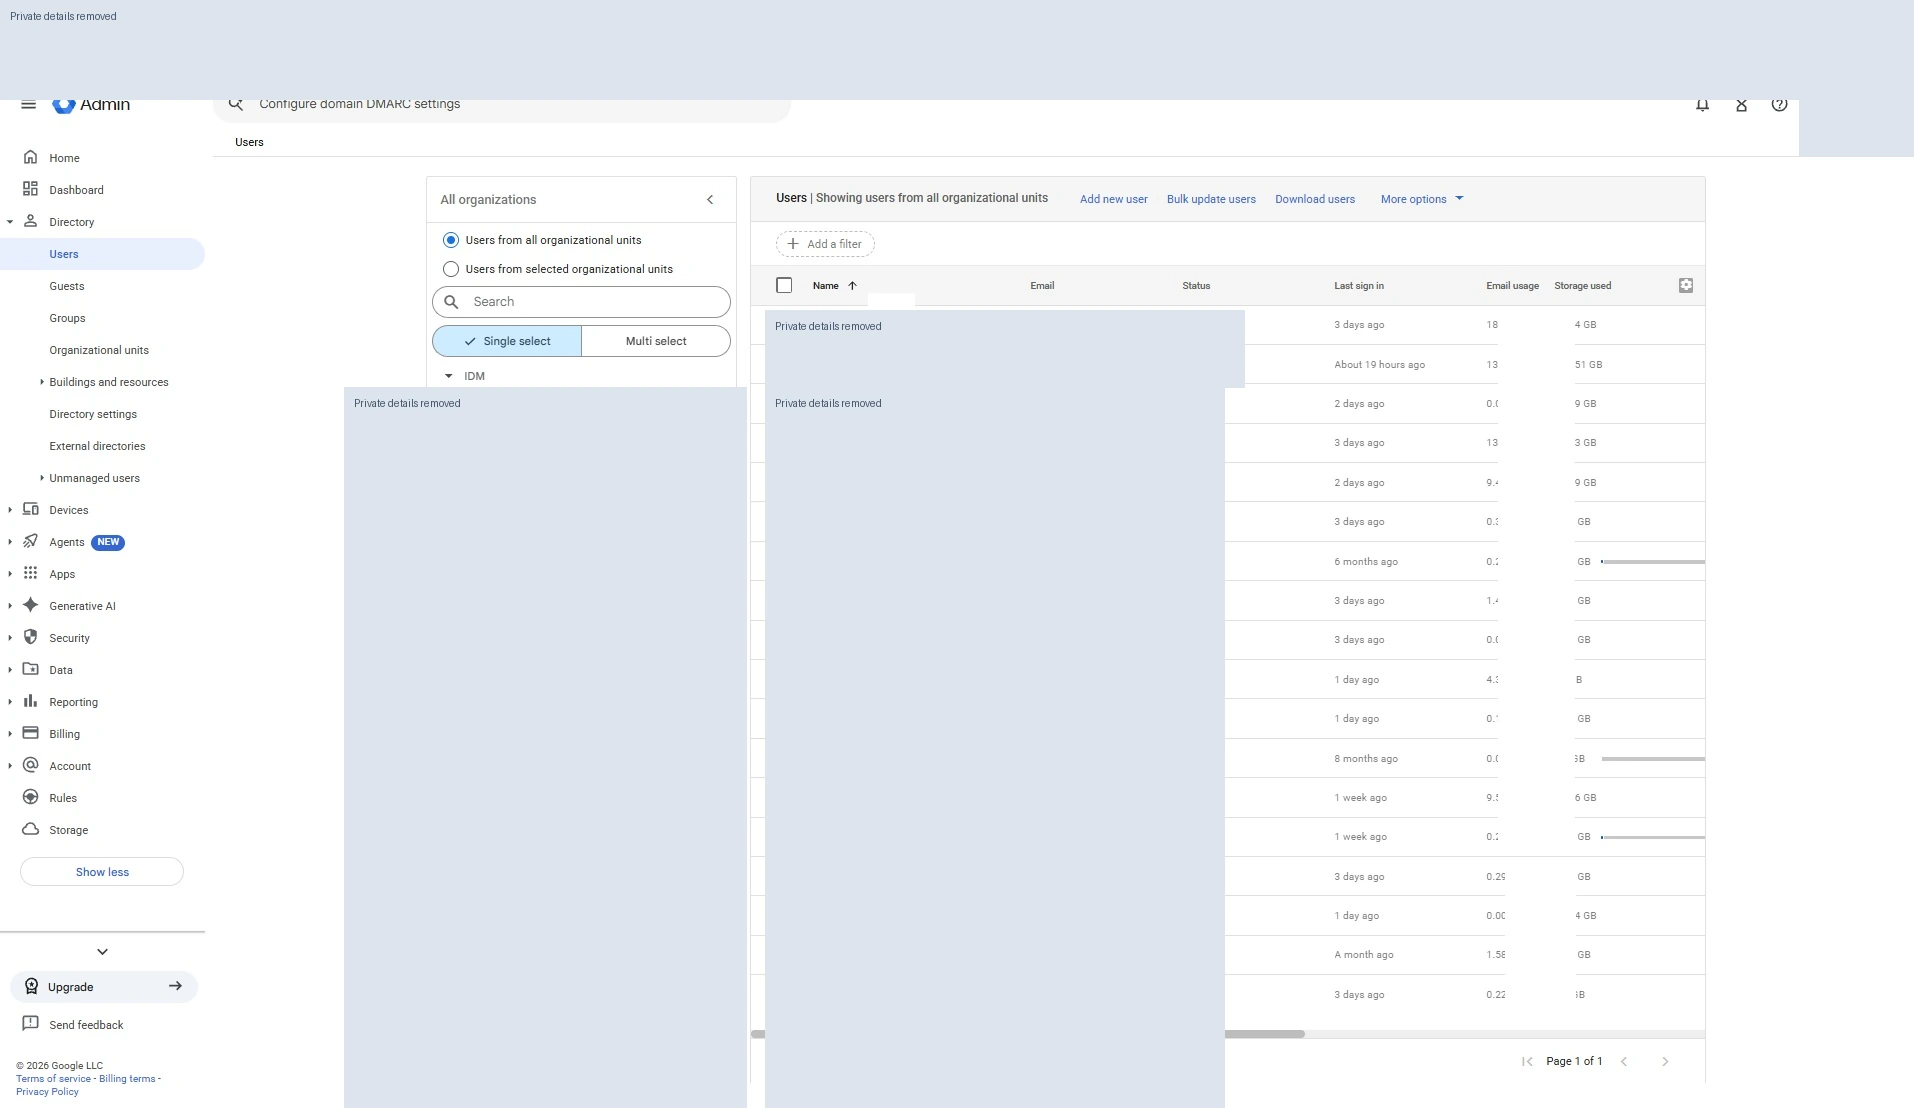Click the Devices icon in sidebar
Image resolution: width=1914 pixels, height=1108 pixels.
click(x=31, y=509)
